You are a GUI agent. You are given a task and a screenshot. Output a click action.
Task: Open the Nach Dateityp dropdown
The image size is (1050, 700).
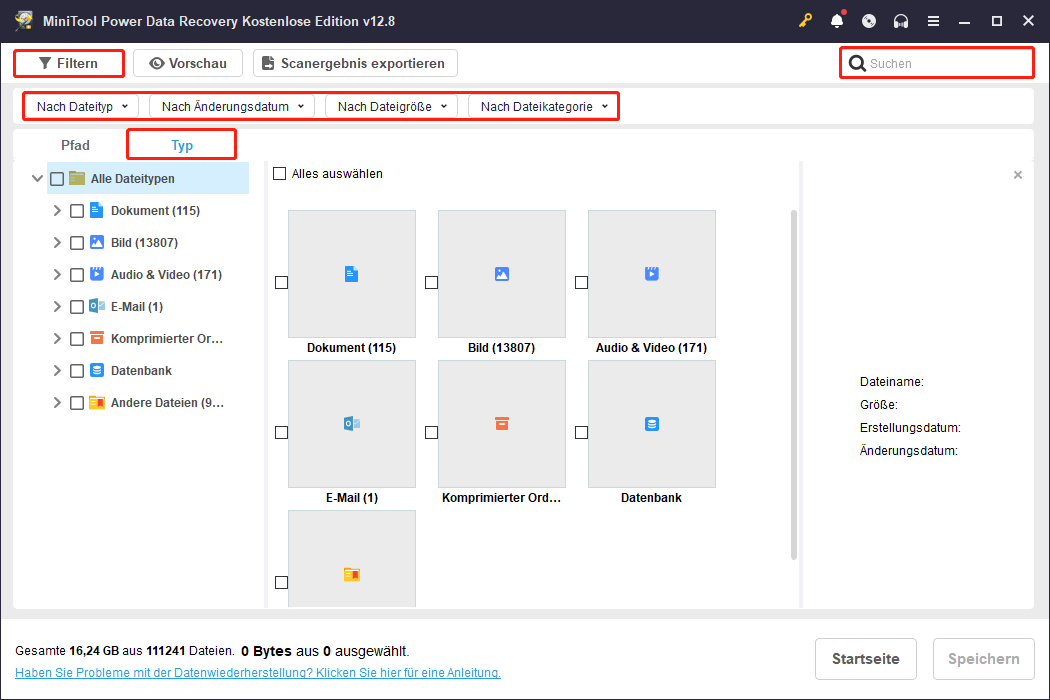point(79,105)
